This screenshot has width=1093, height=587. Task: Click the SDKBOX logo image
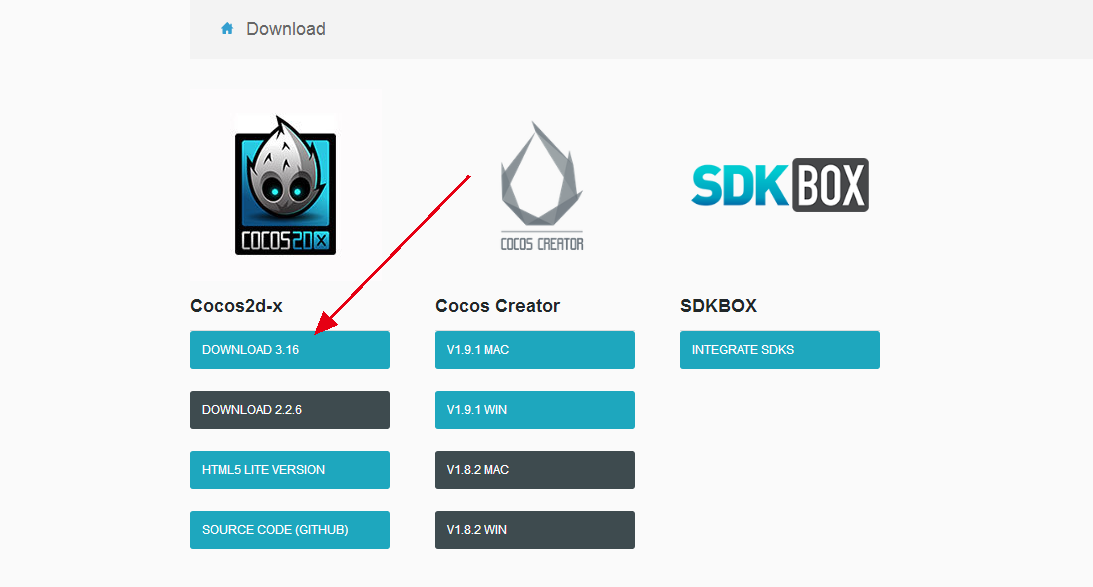point(779,185)
